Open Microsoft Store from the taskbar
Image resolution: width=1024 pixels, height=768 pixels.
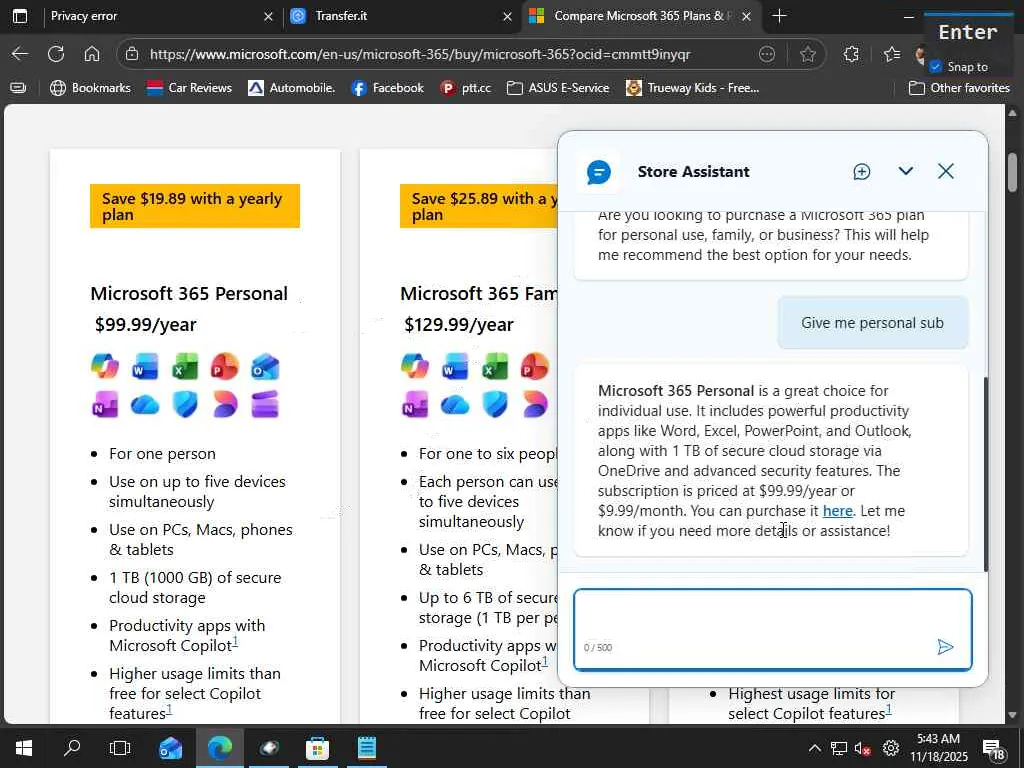(x=317, y=748)
